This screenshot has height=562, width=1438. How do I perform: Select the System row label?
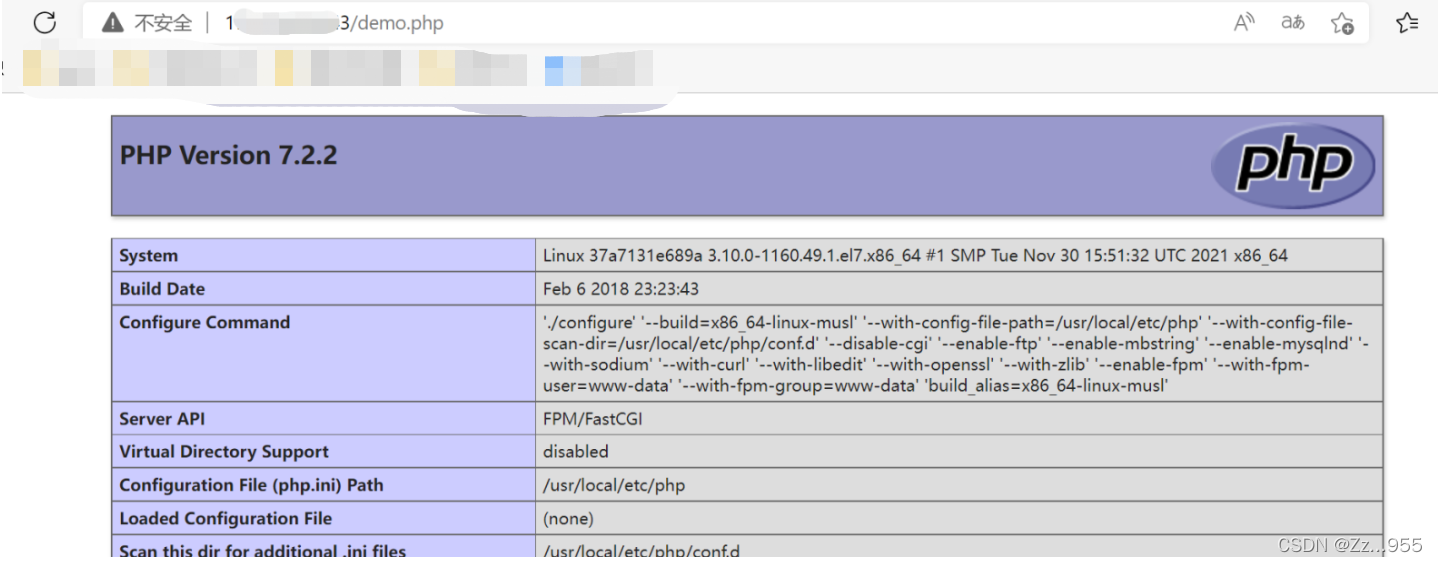(x=149, y=256)
